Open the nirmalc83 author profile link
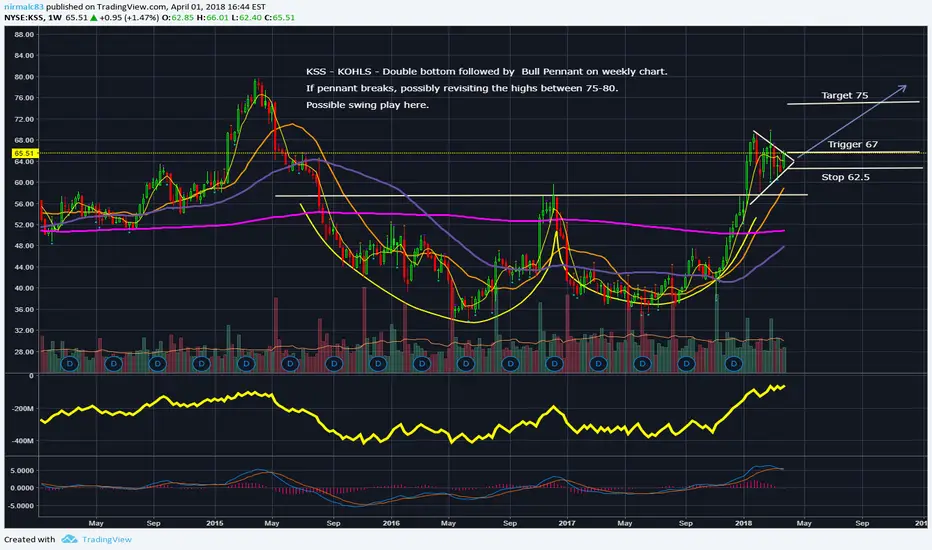The image size is (932, 550). pos(23,7)
